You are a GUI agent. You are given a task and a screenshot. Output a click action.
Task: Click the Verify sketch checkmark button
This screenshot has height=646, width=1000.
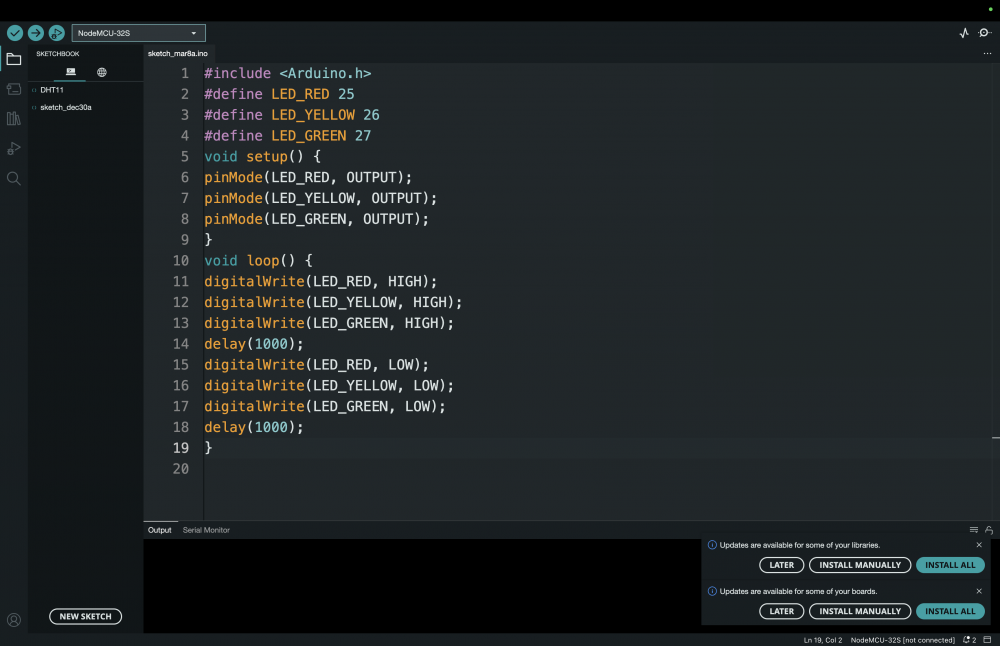click(14, 33)
